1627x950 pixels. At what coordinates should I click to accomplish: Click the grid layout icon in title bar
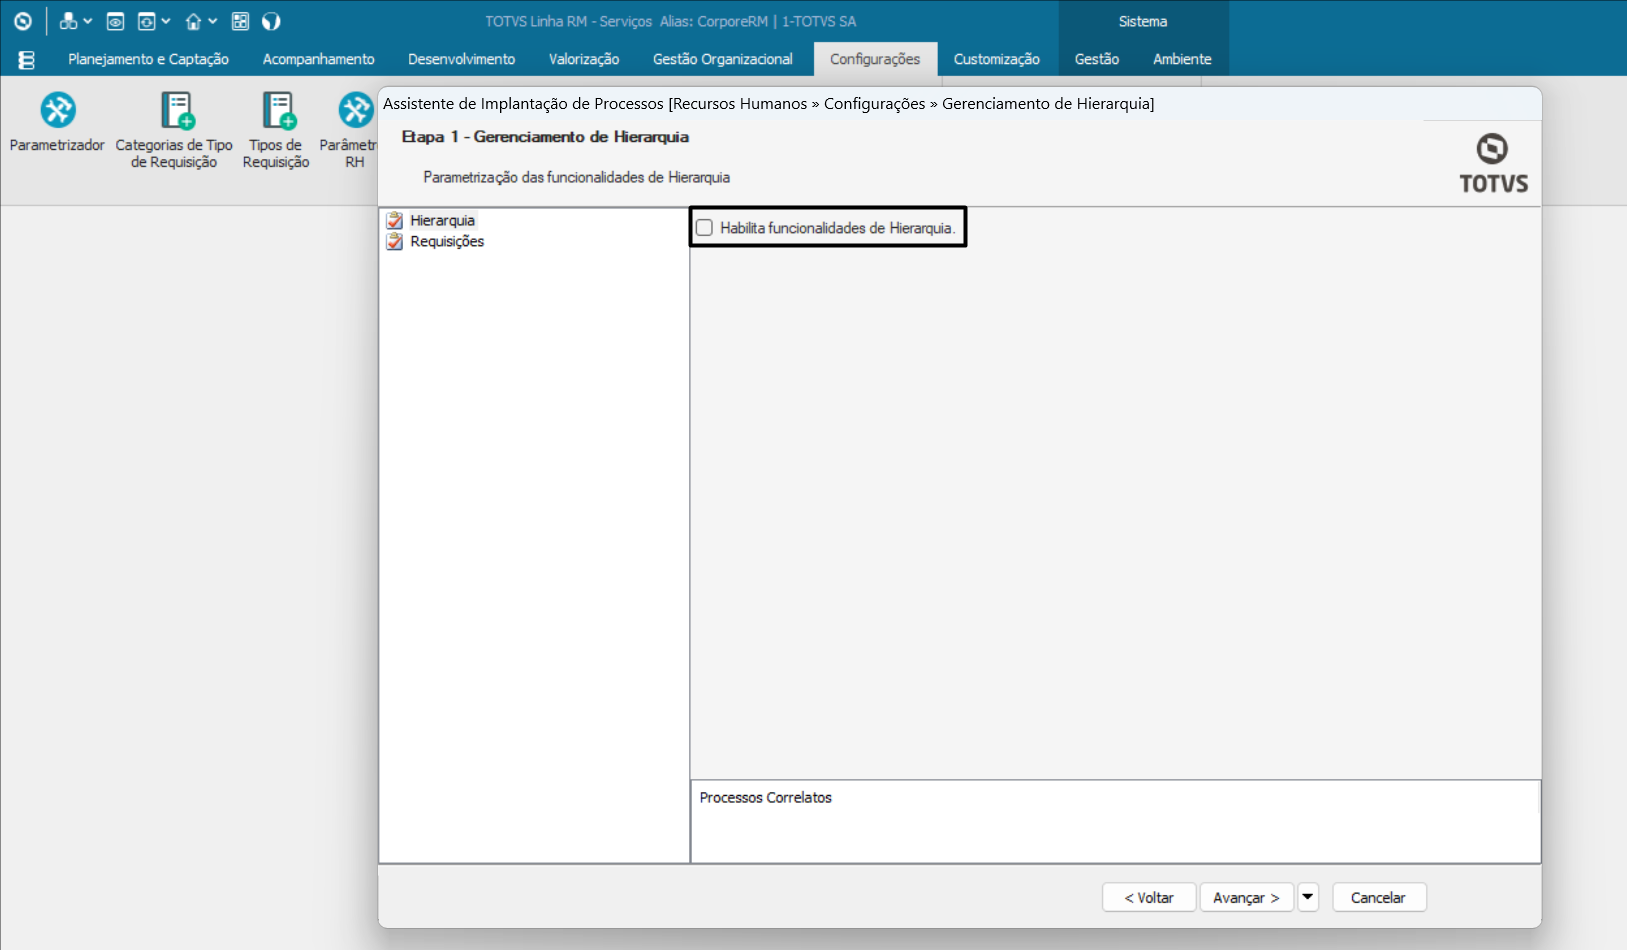[x=240, y=21]
